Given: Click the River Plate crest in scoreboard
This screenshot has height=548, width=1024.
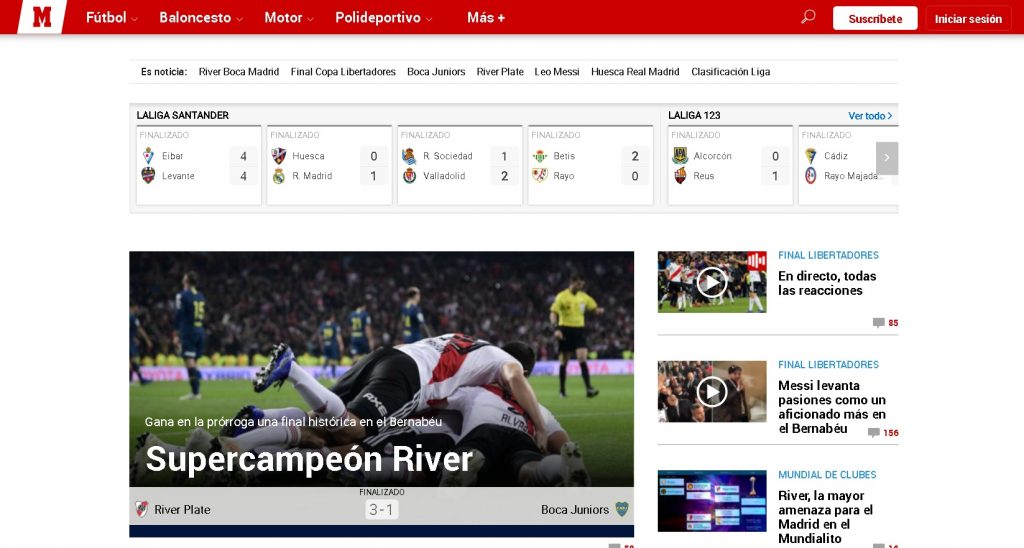Looking at the screenshot, I should (x=141, y=509).
